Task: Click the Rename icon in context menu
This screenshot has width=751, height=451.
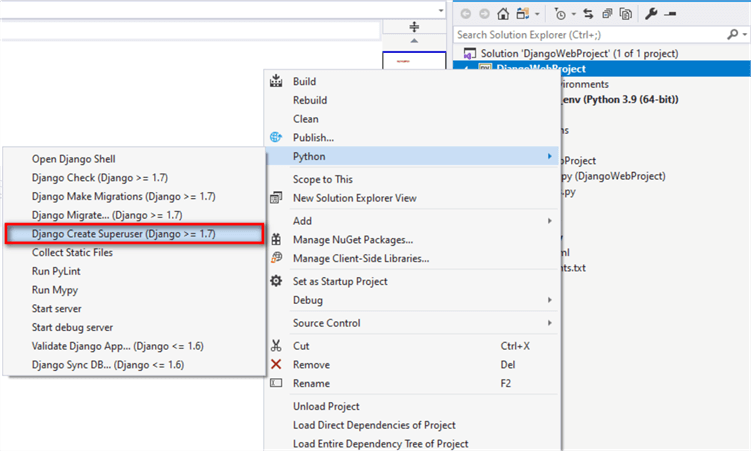Action: tap(276, 383)
